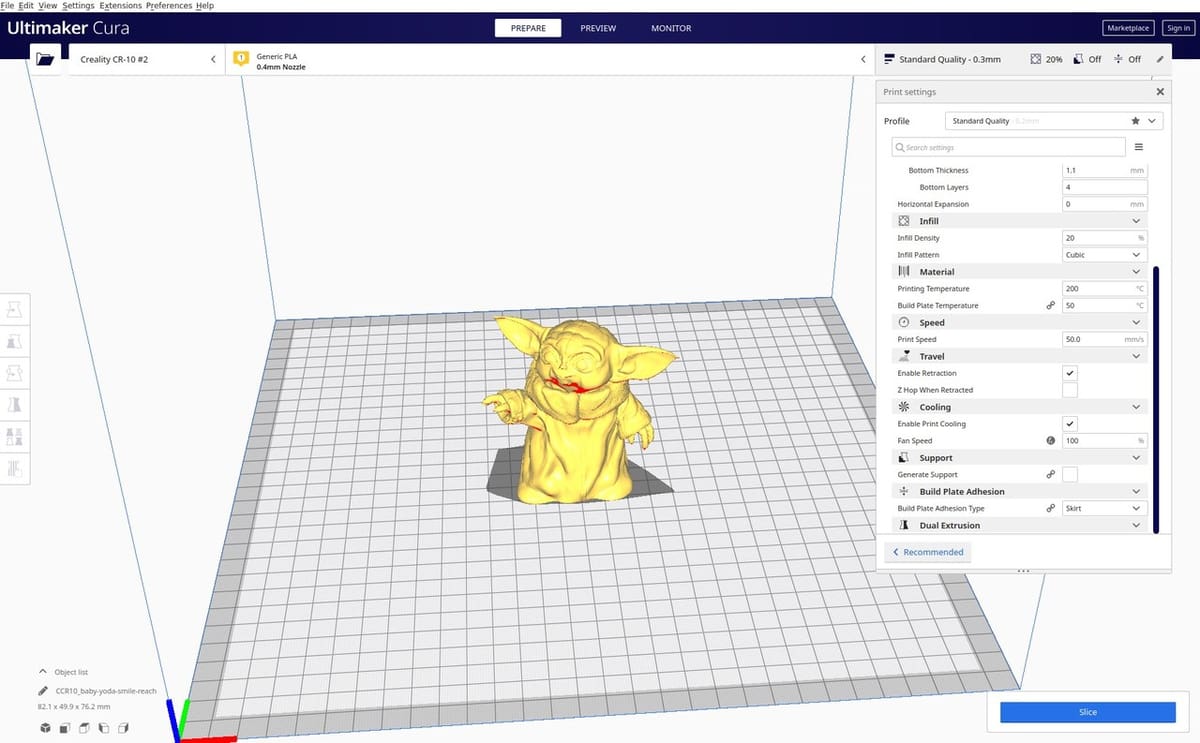
Task: Switch to front view icon
Action: tap(65, 728)
